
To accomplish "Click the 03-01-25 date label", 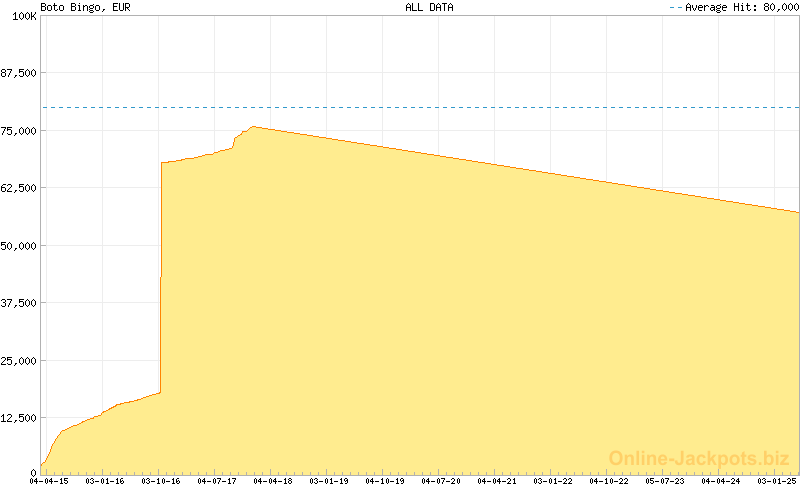I will (x=776, y=481).
